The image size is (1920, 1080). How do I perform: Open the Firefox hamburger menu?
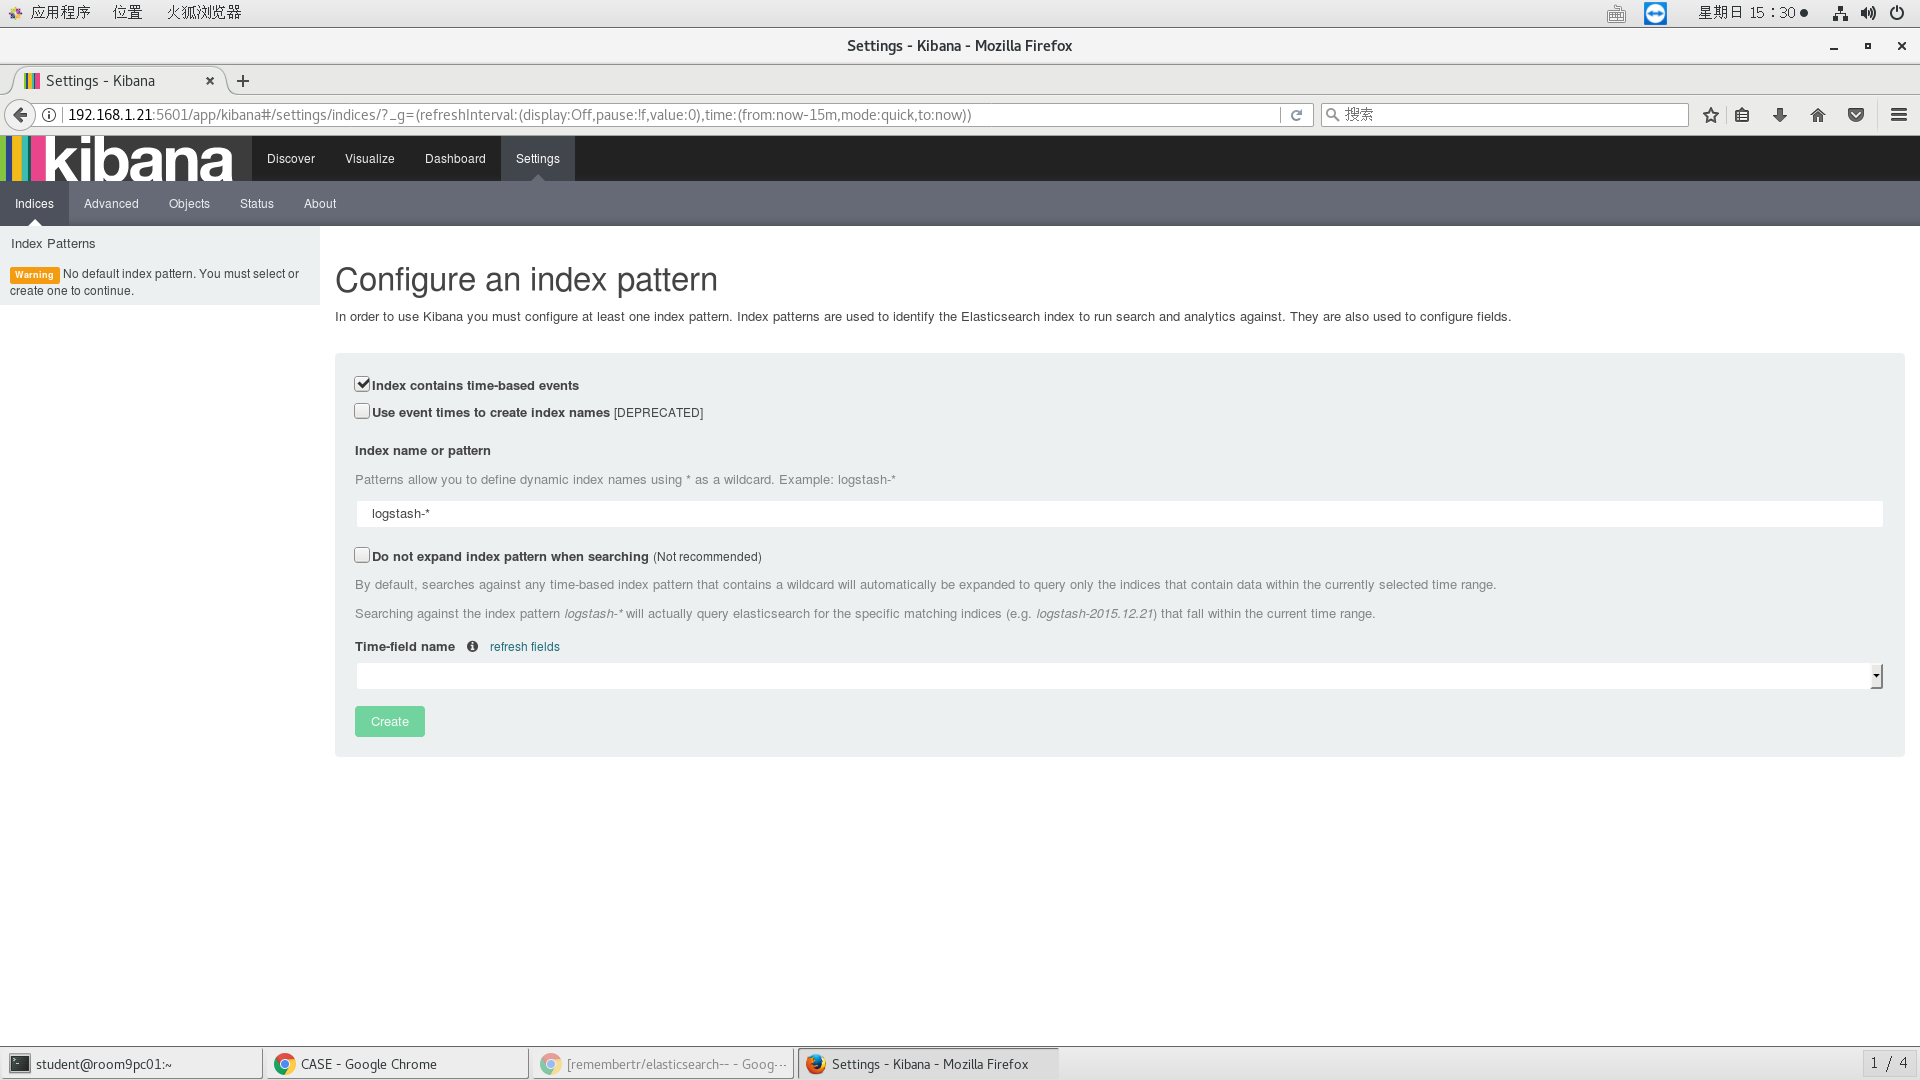click(1899, 115)
